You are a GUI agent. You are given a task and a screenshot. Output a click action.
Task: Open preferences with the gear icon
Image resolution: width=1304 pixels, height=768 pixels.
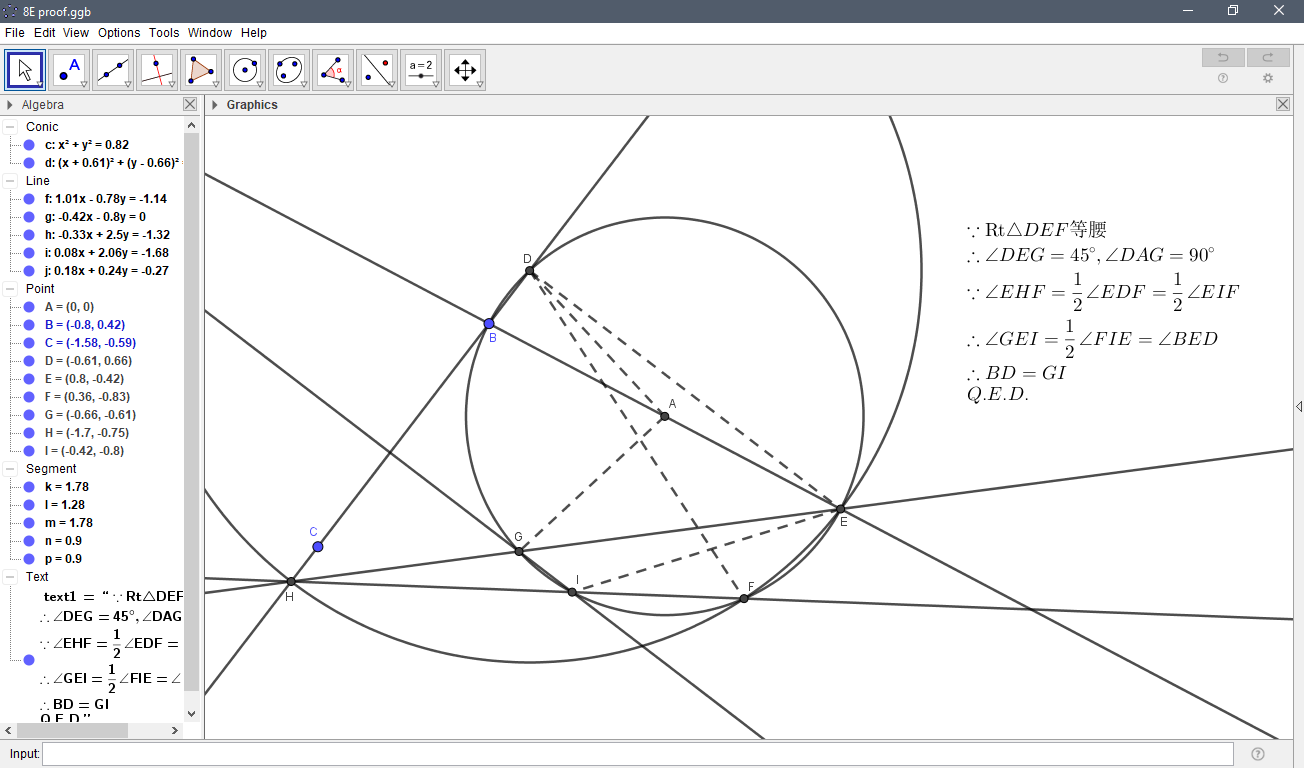coord(1268,78)
